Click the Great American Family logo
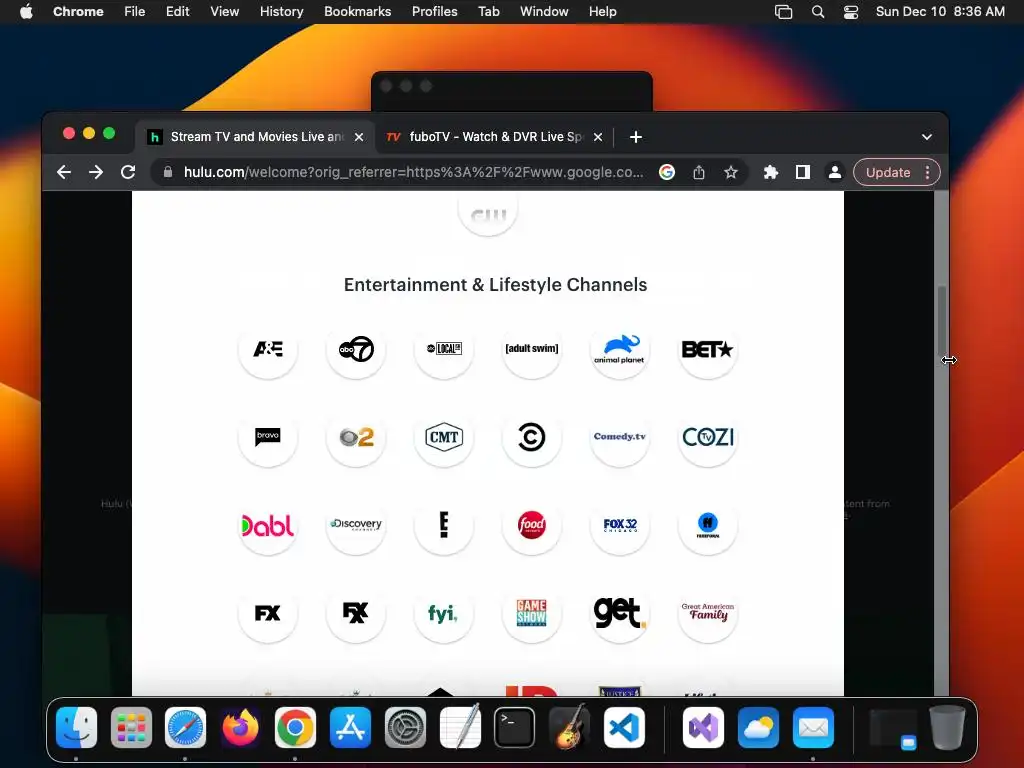1024x768 pixels. pos(707,613)
